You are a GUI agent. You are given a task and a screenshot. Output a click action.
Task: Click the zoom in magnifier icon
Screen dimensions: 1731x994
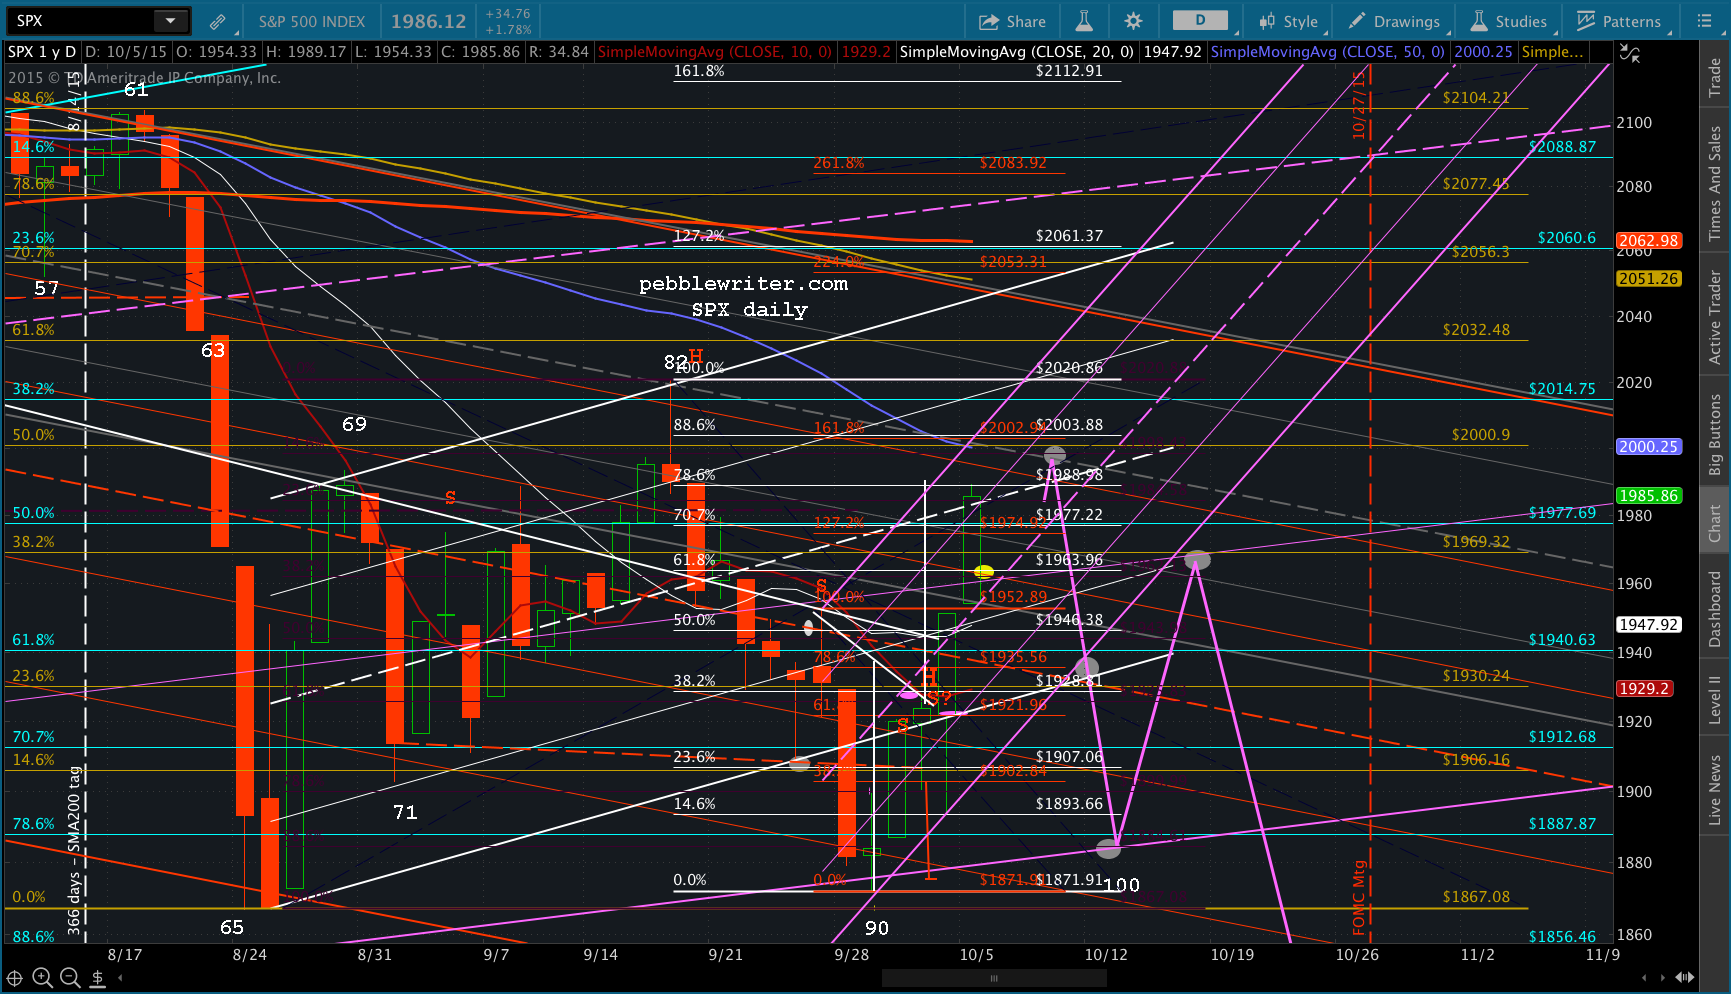tap(42, 978)
